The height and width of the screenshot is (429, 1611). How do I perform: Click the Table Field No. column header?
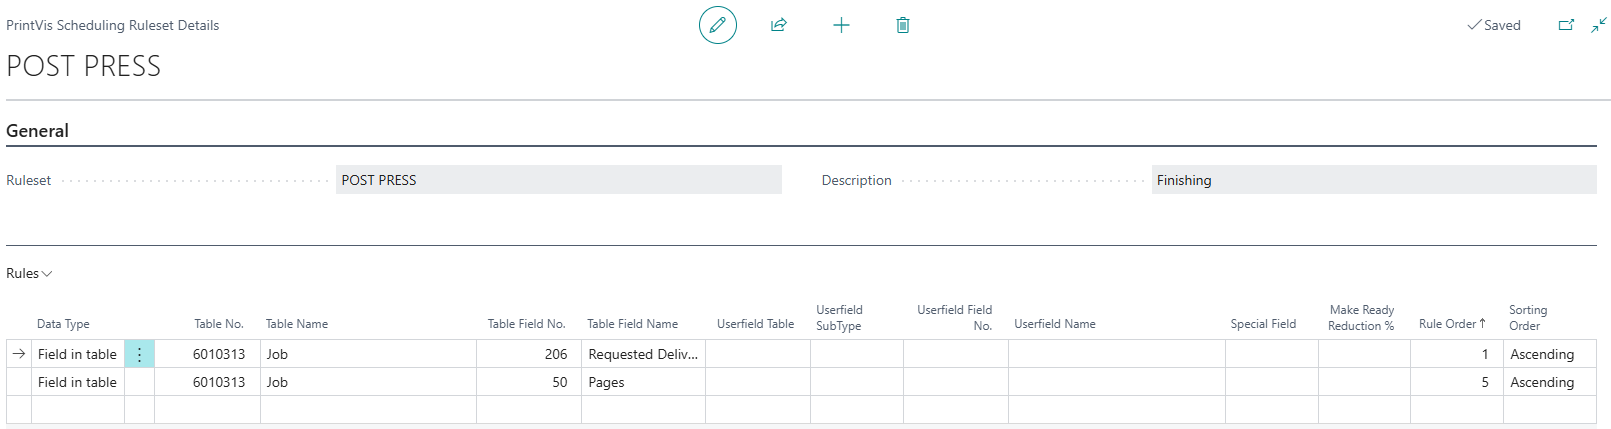[x=527, y=324]
